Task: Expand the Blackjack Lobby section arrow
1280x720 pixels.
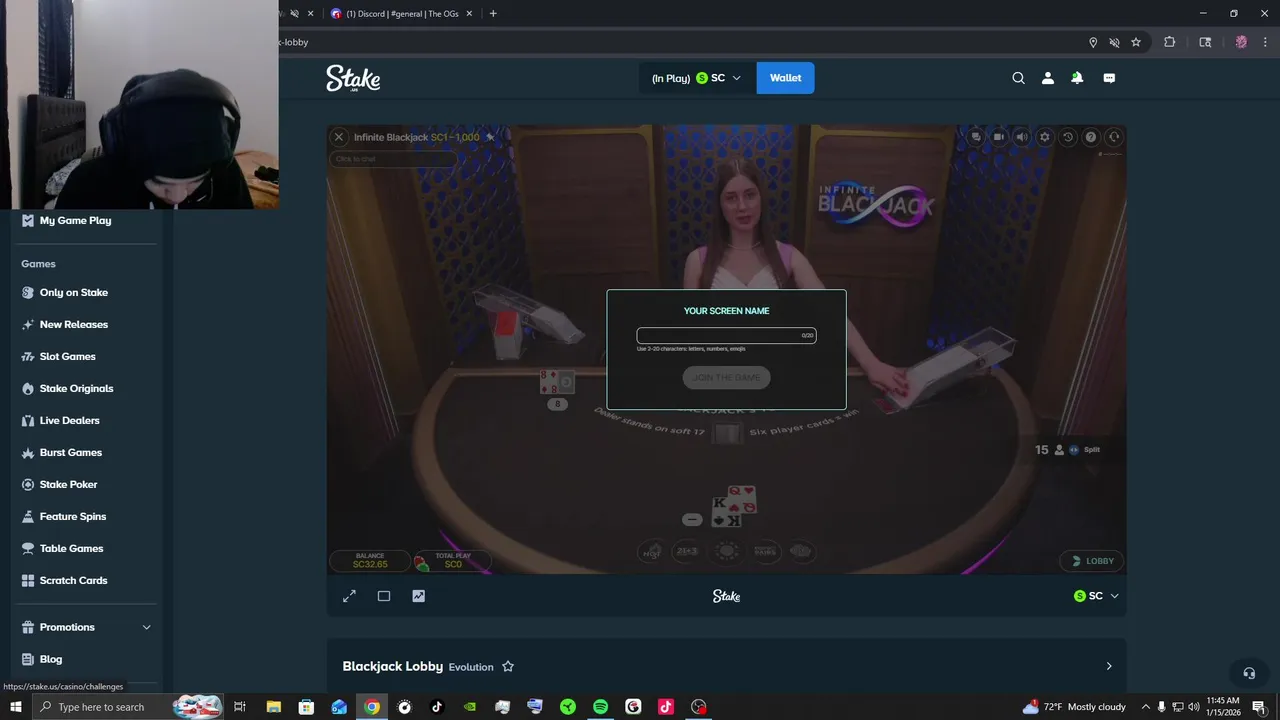Action: pos(1108,666)
